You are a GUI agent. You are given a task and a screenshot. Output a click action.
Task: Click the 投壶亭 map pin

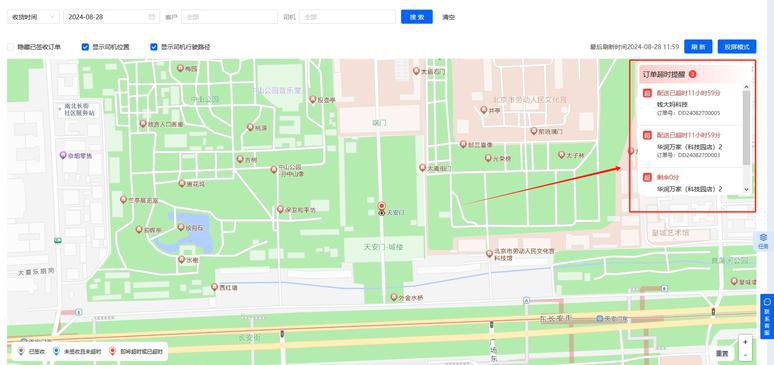click(312, 99)
